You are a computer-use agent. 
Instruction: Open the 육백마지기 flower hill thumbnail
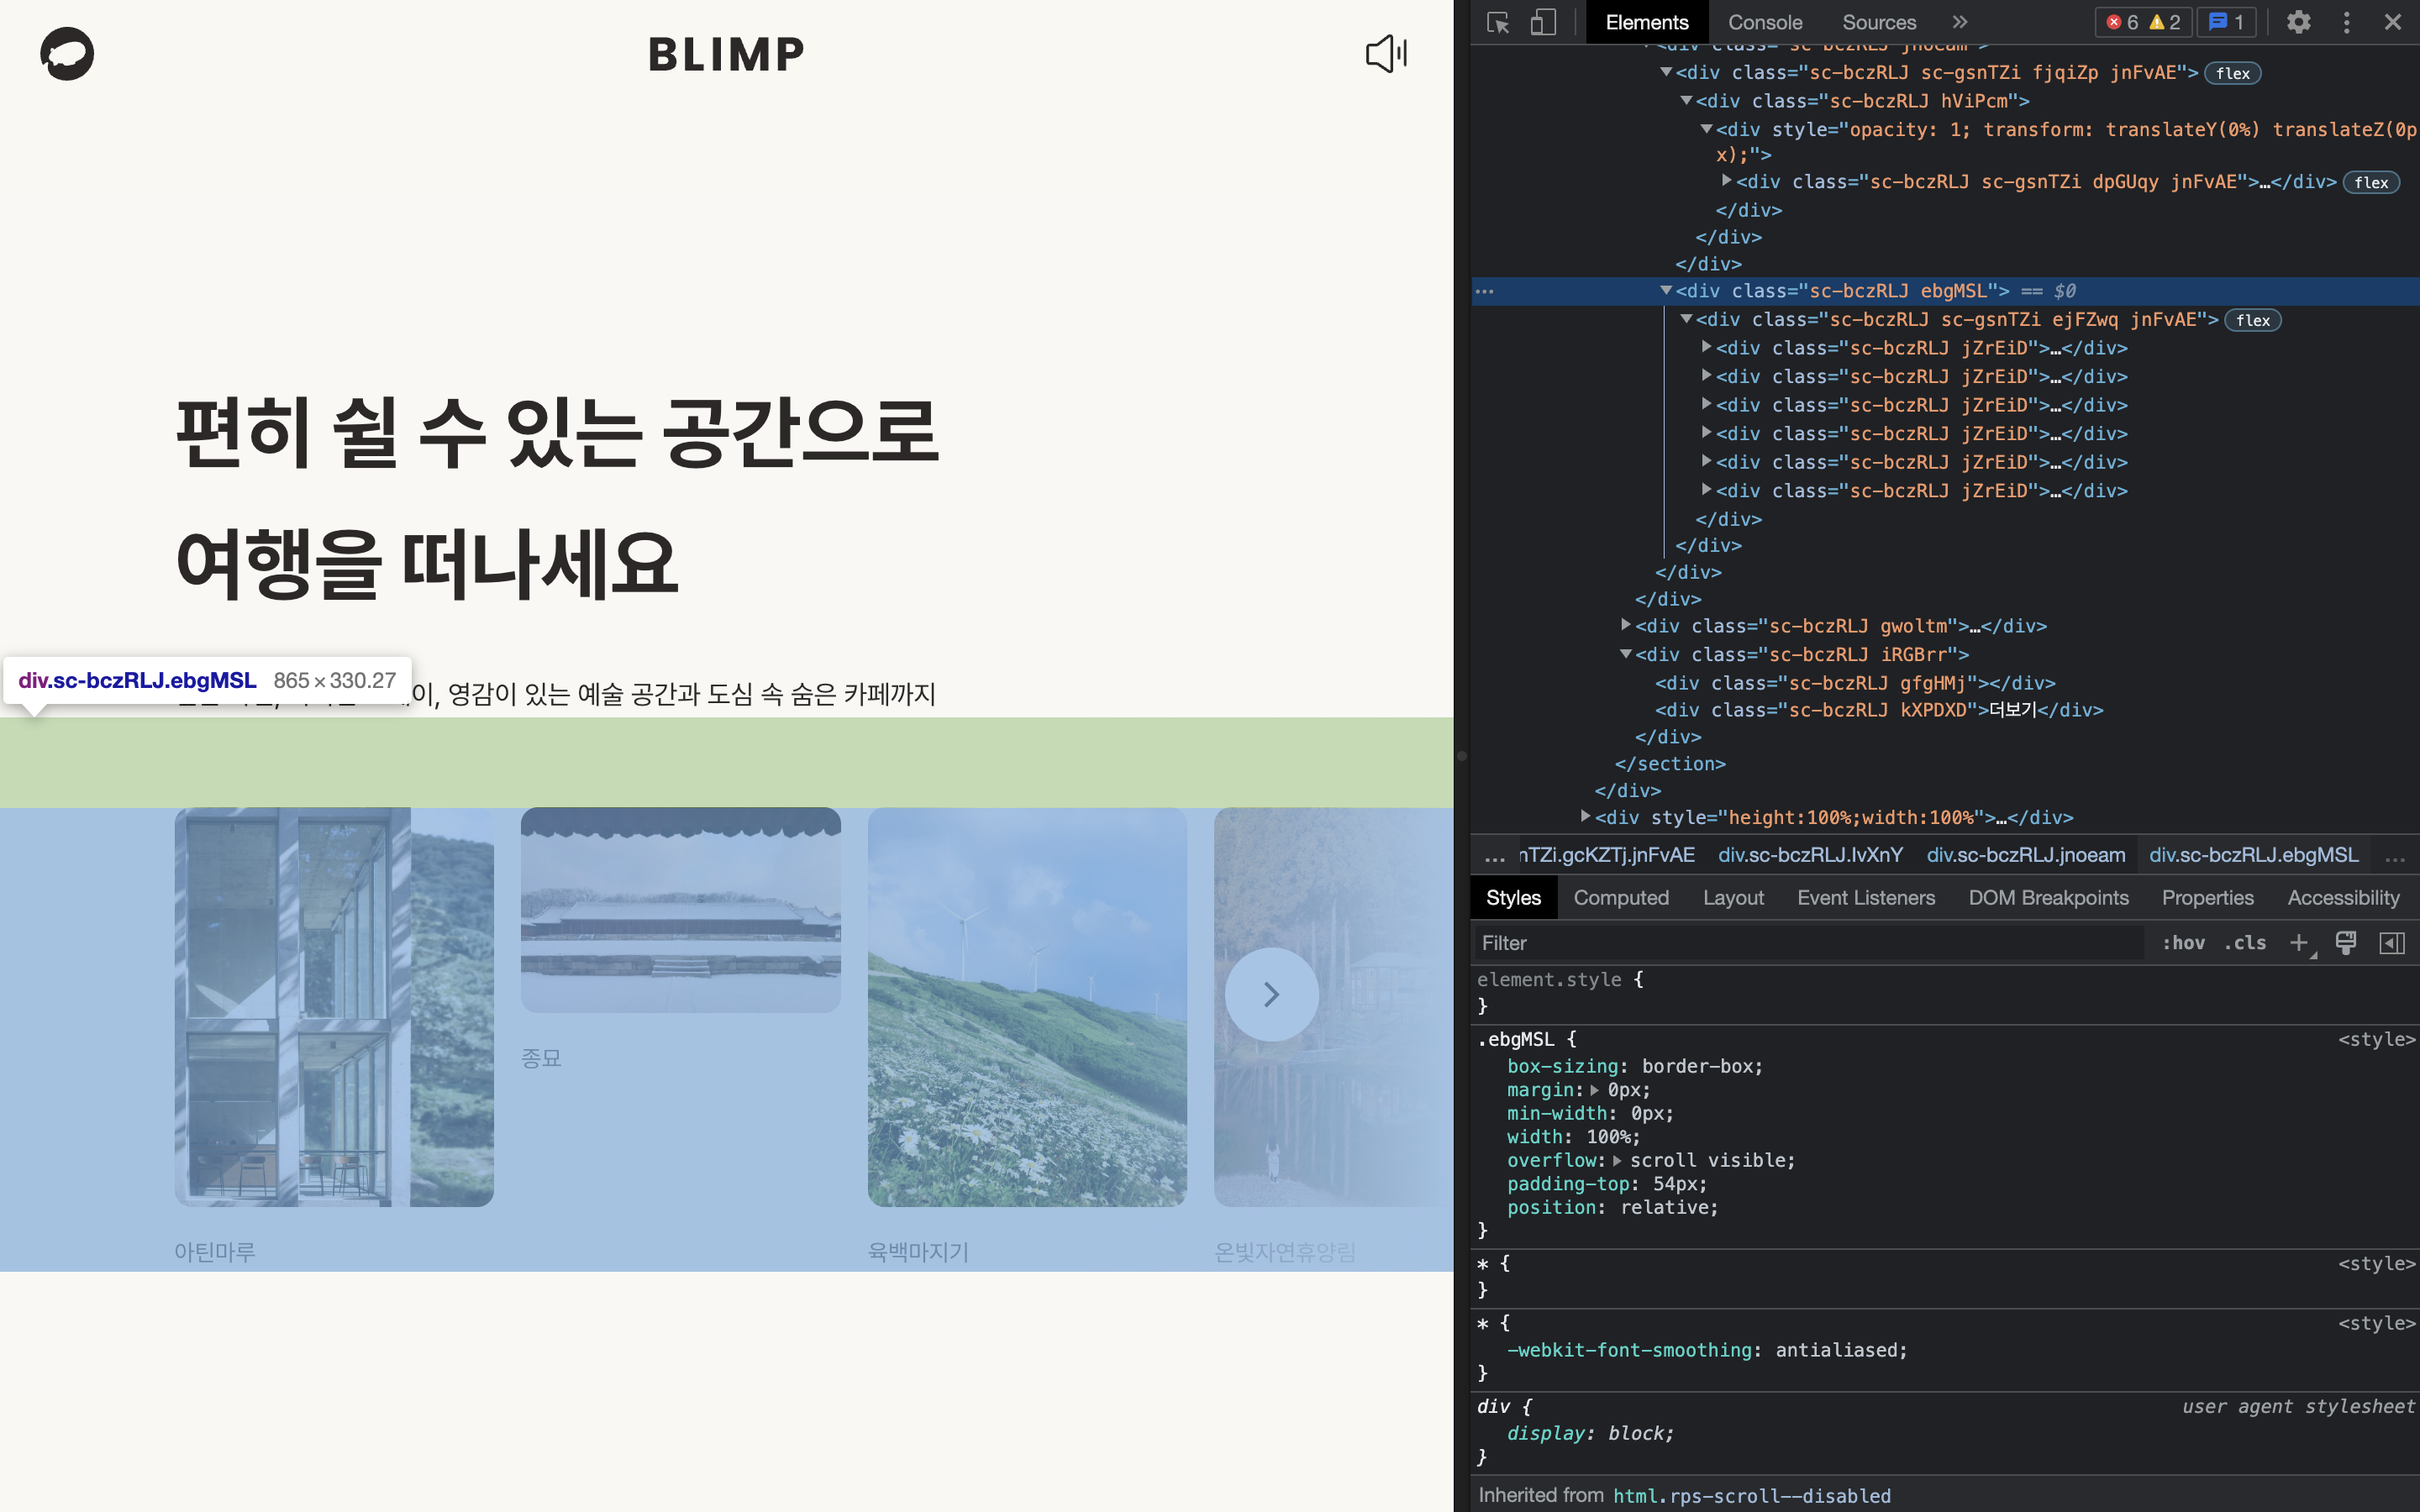(1027, 1007)
